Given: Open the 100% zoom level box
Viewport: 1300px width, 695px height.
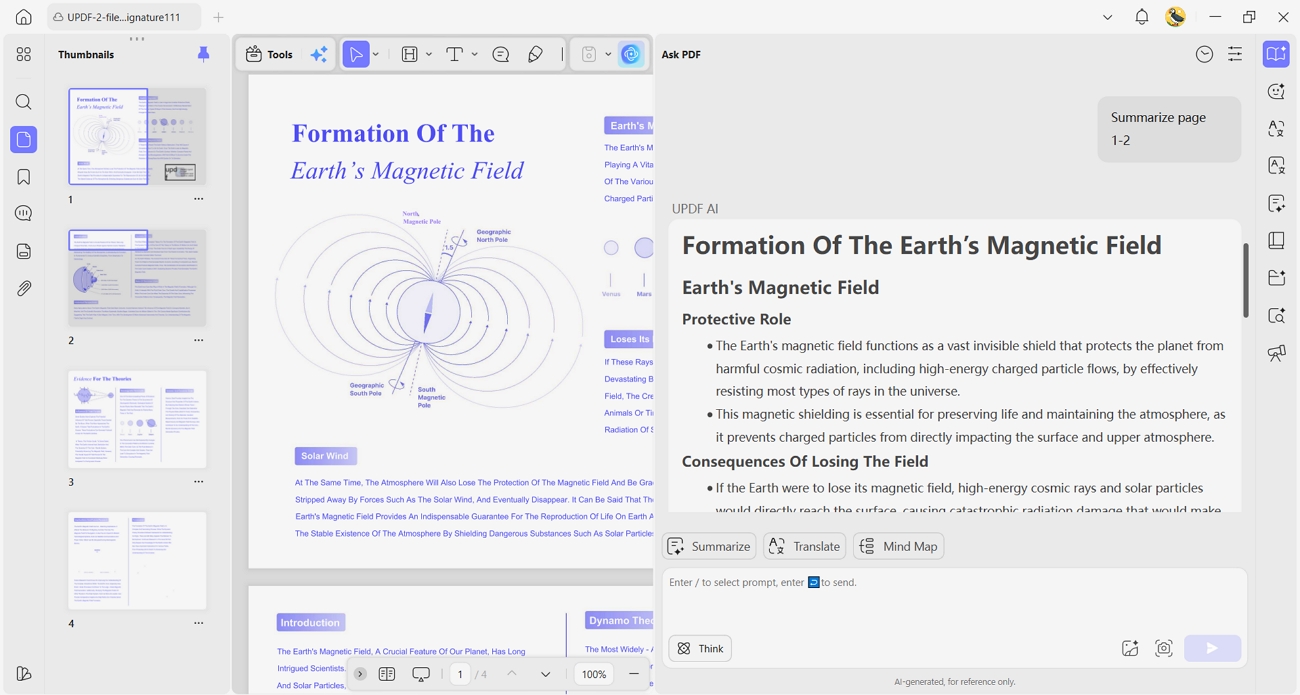Looking at the screenshot, I should tap(594, 674).
